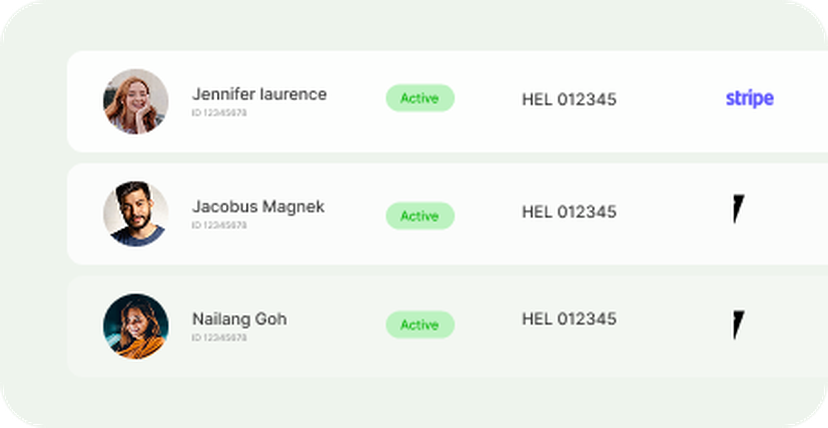Click the ID number under Jennifer laurence
The width and height of the screenshot is (828, 428).
click(x=219, y=113)
